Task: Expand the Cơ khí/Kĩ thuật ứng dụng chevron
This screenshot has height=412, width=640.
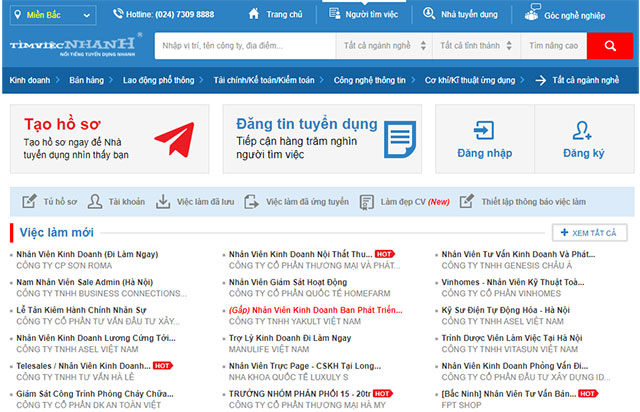Action: pyautogui.click(x=522, y=80)
